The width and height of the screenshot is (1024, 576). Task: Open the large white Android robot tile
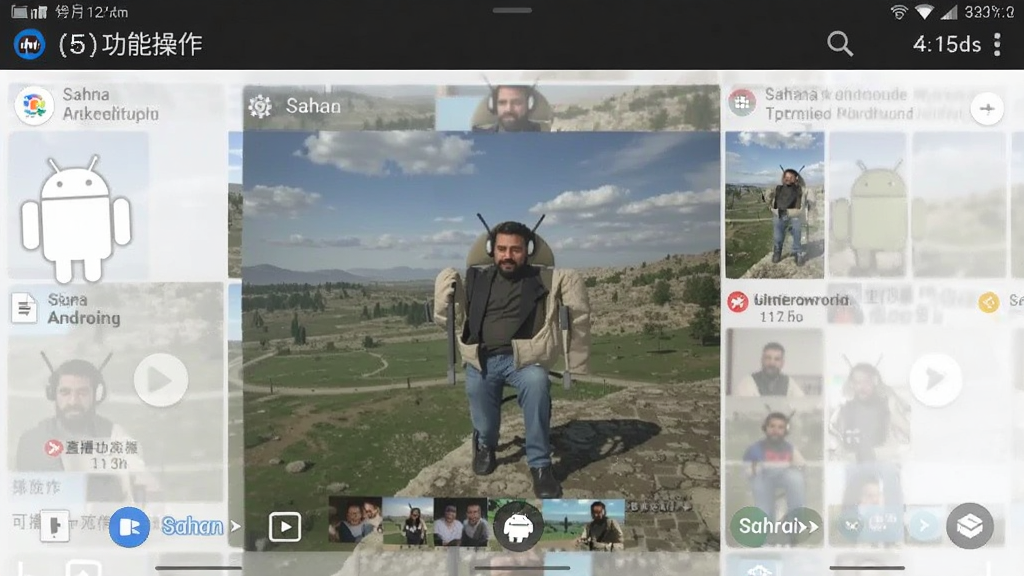tap(77, 208)
